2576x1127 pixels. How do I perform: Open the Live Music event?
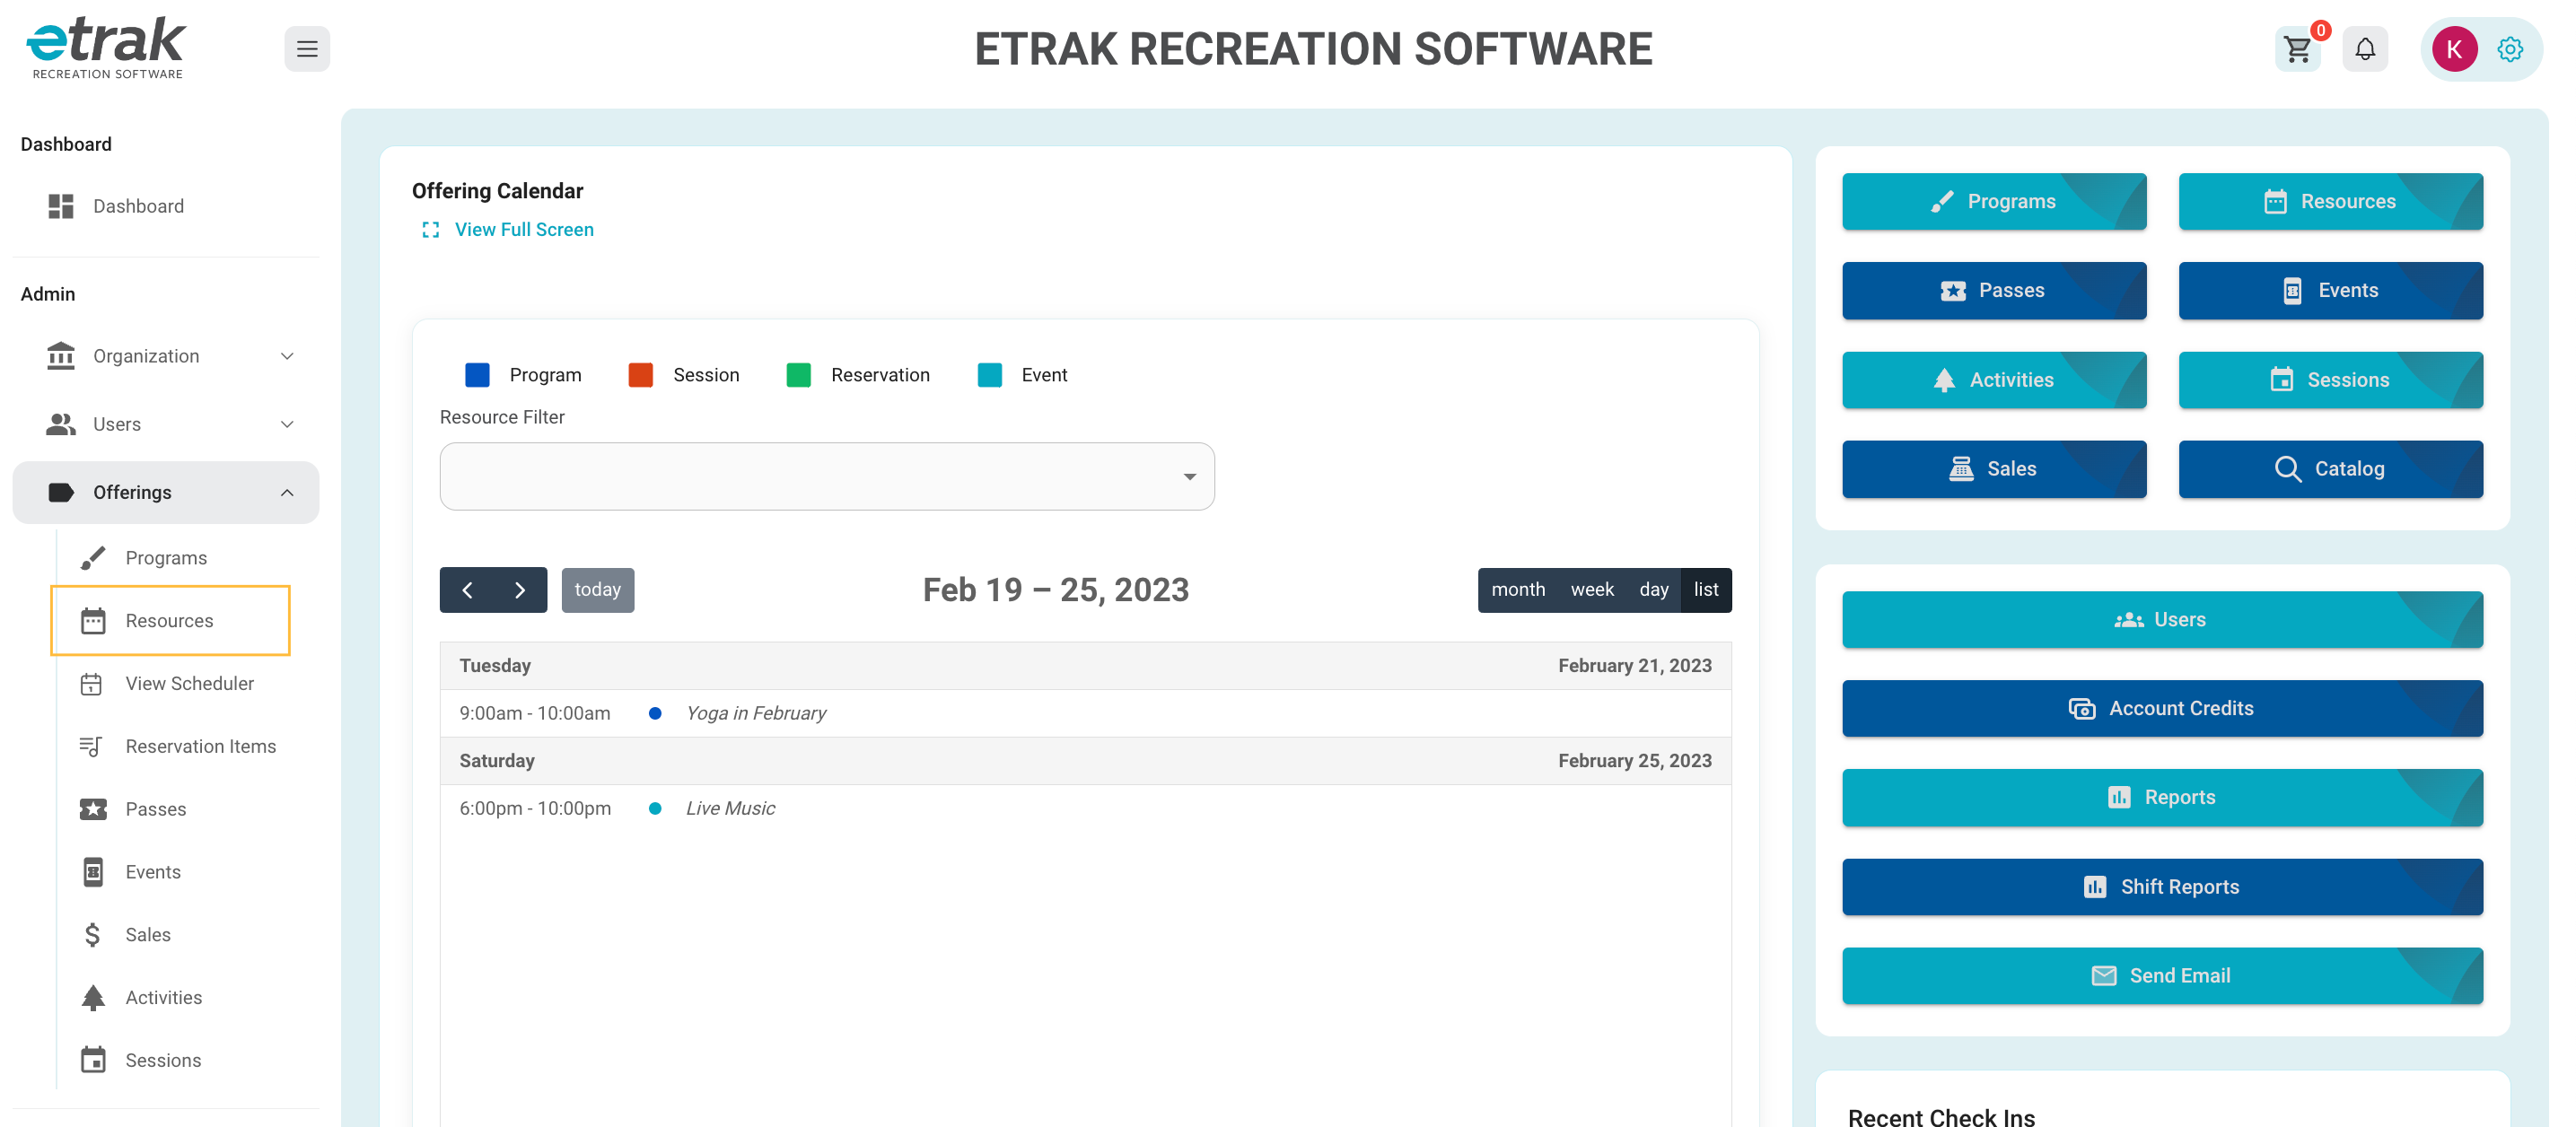[x=730, y=808]
